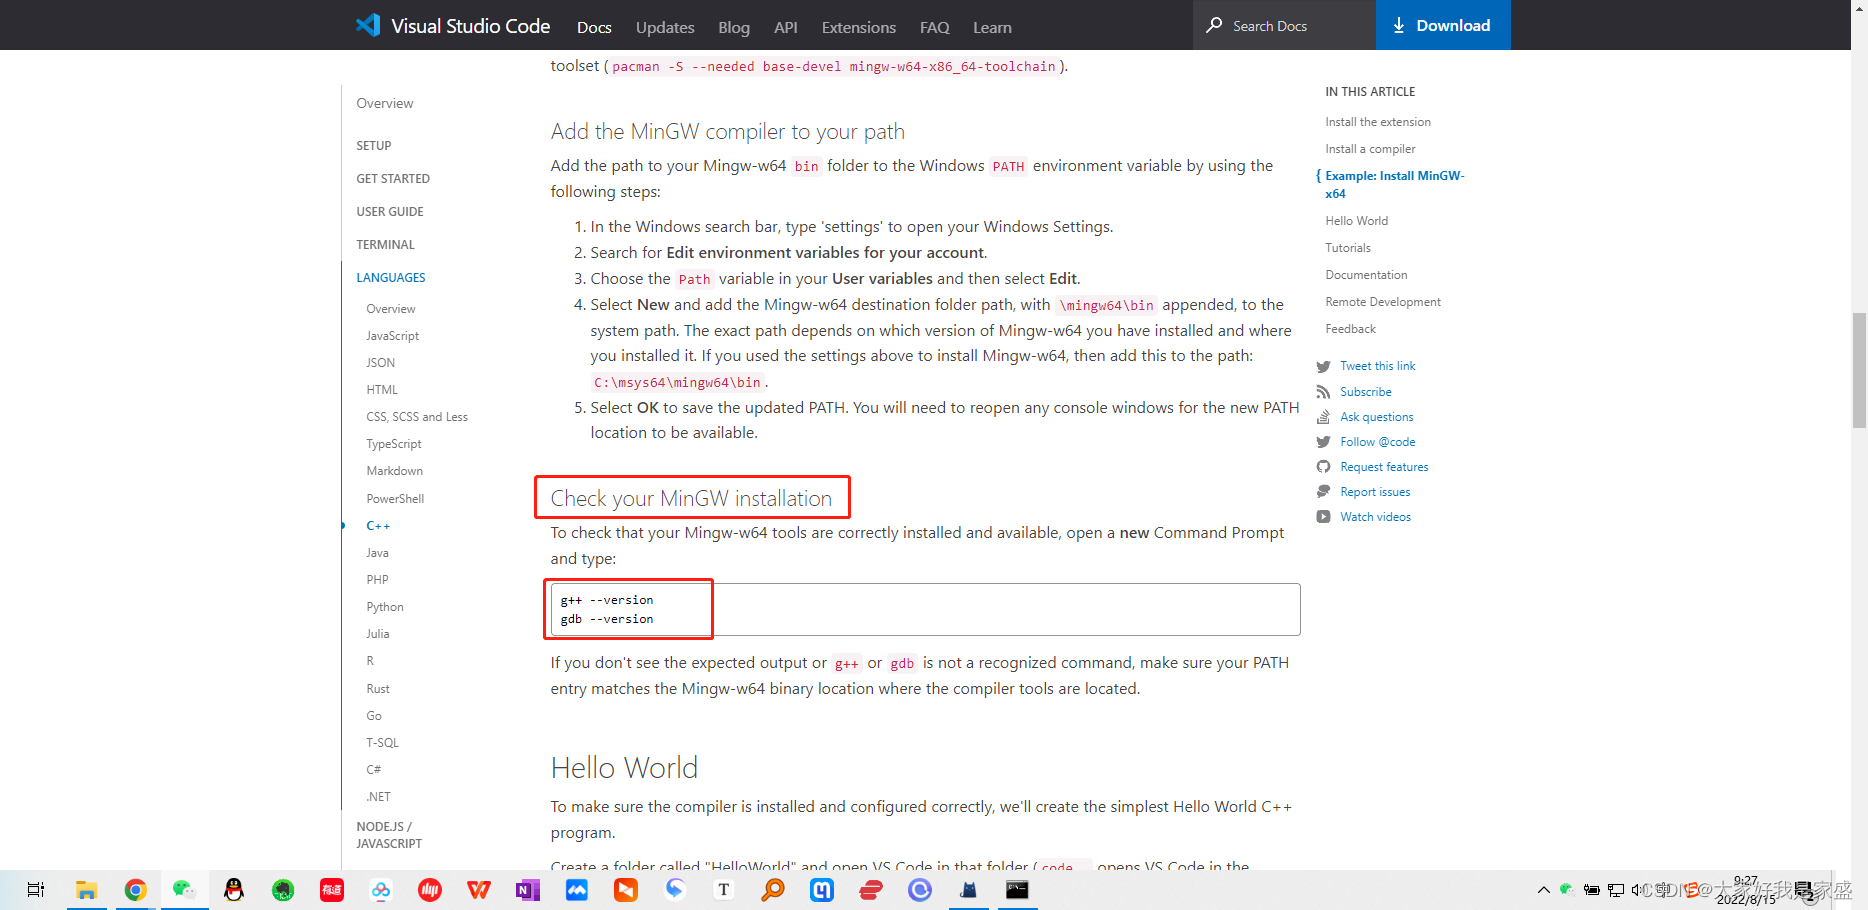Image resolution: width=1868 pixels, height=910 pixels.
Task: Open Baidu Netdisk icon on taskbar
Action: 381,890
